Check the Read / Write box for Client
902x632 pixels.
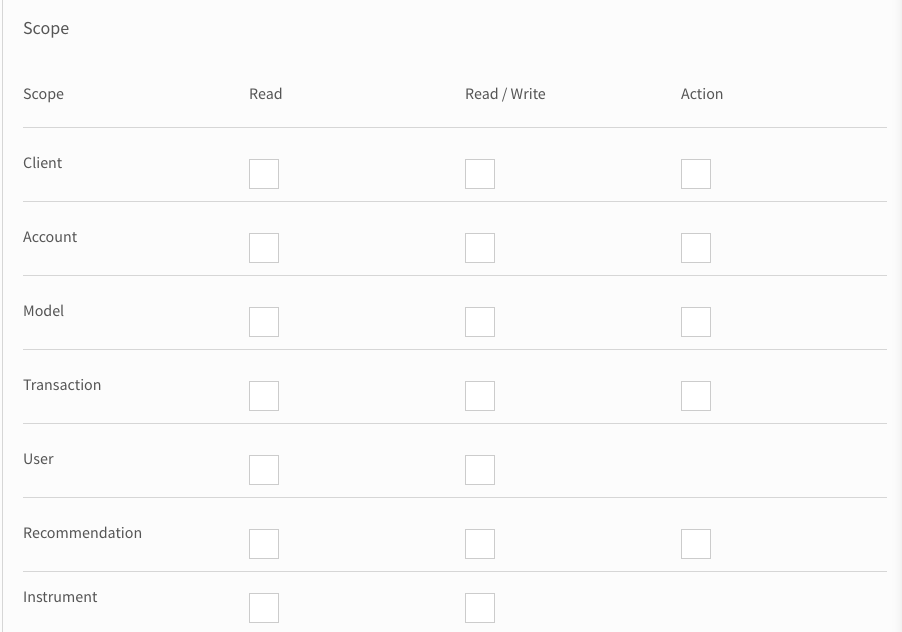479,173
